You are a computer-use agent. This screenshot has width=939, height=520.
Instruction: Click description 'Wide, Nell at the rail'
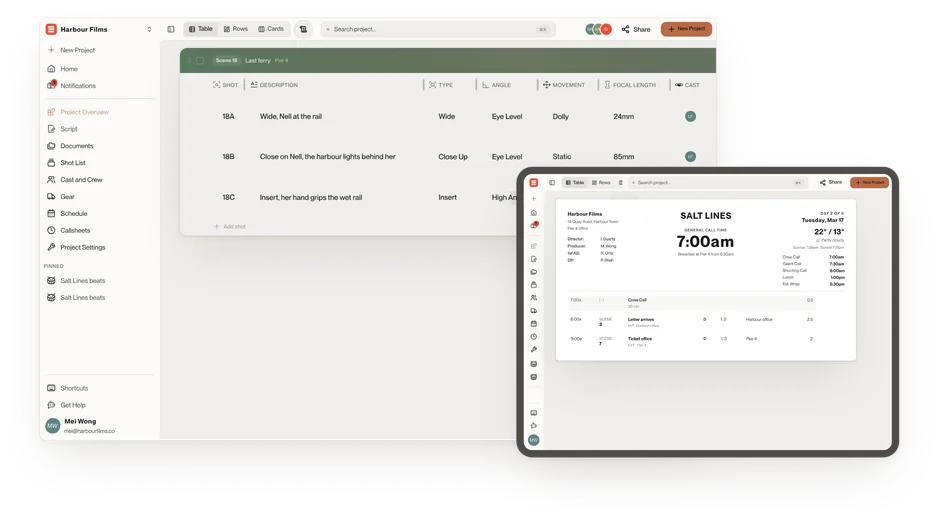click(x=290, y=117)
